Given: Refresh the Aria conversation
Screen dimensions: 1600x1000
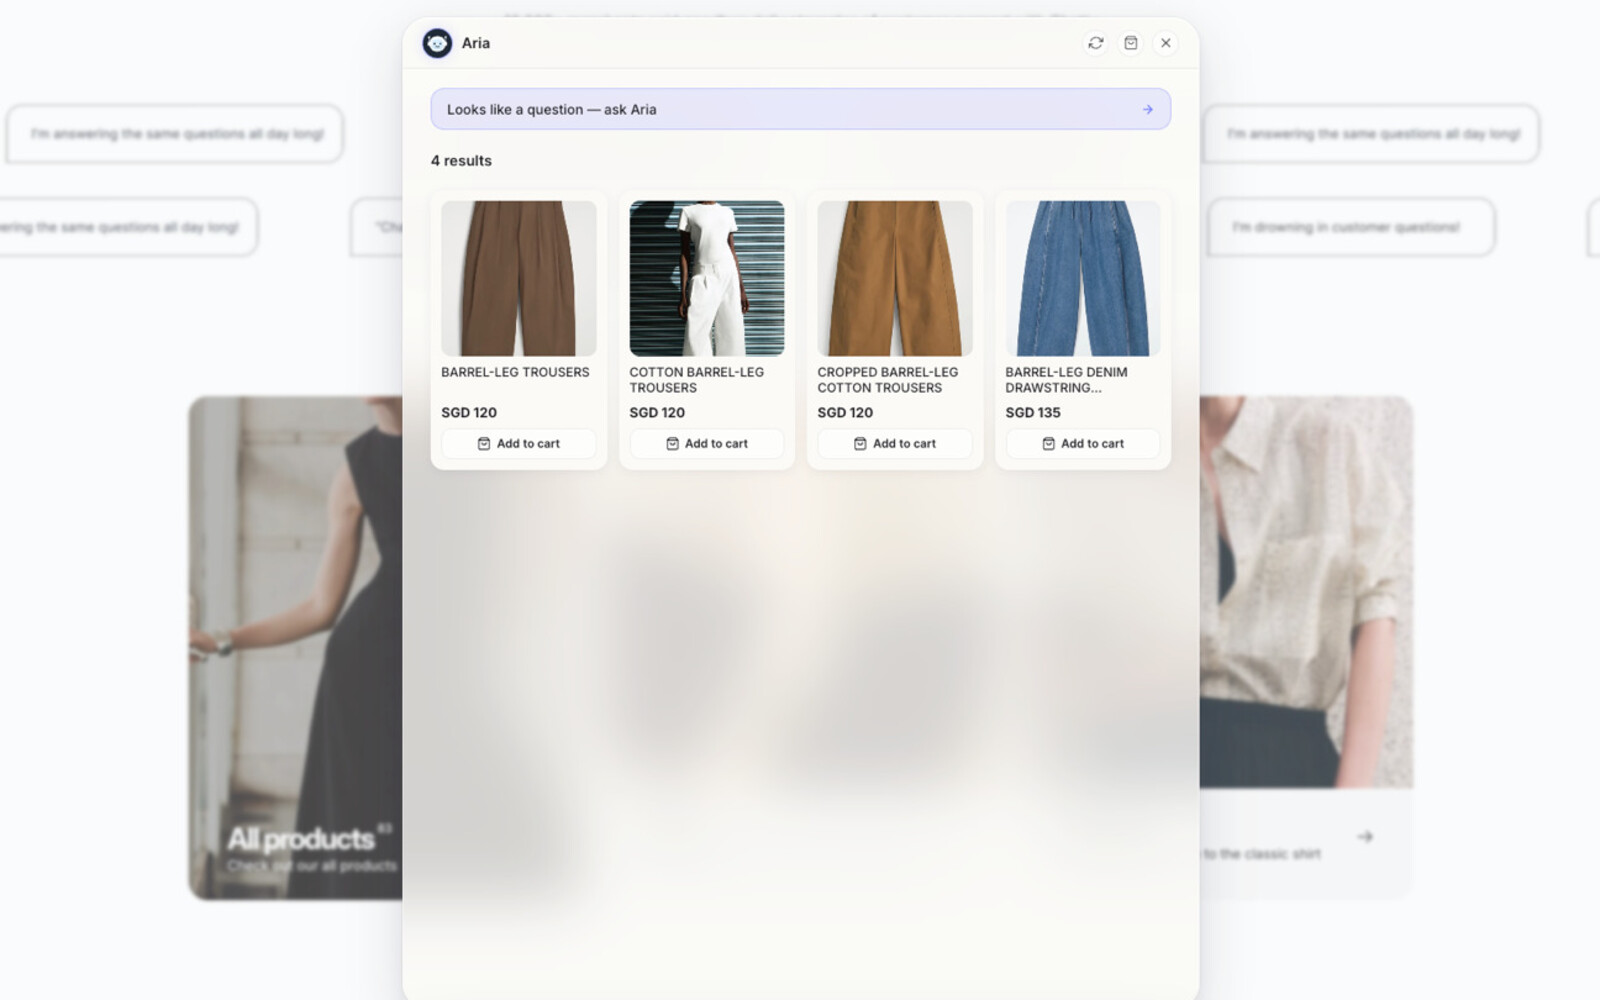Looking at the screenshot, I should [x=1096, y=43].
